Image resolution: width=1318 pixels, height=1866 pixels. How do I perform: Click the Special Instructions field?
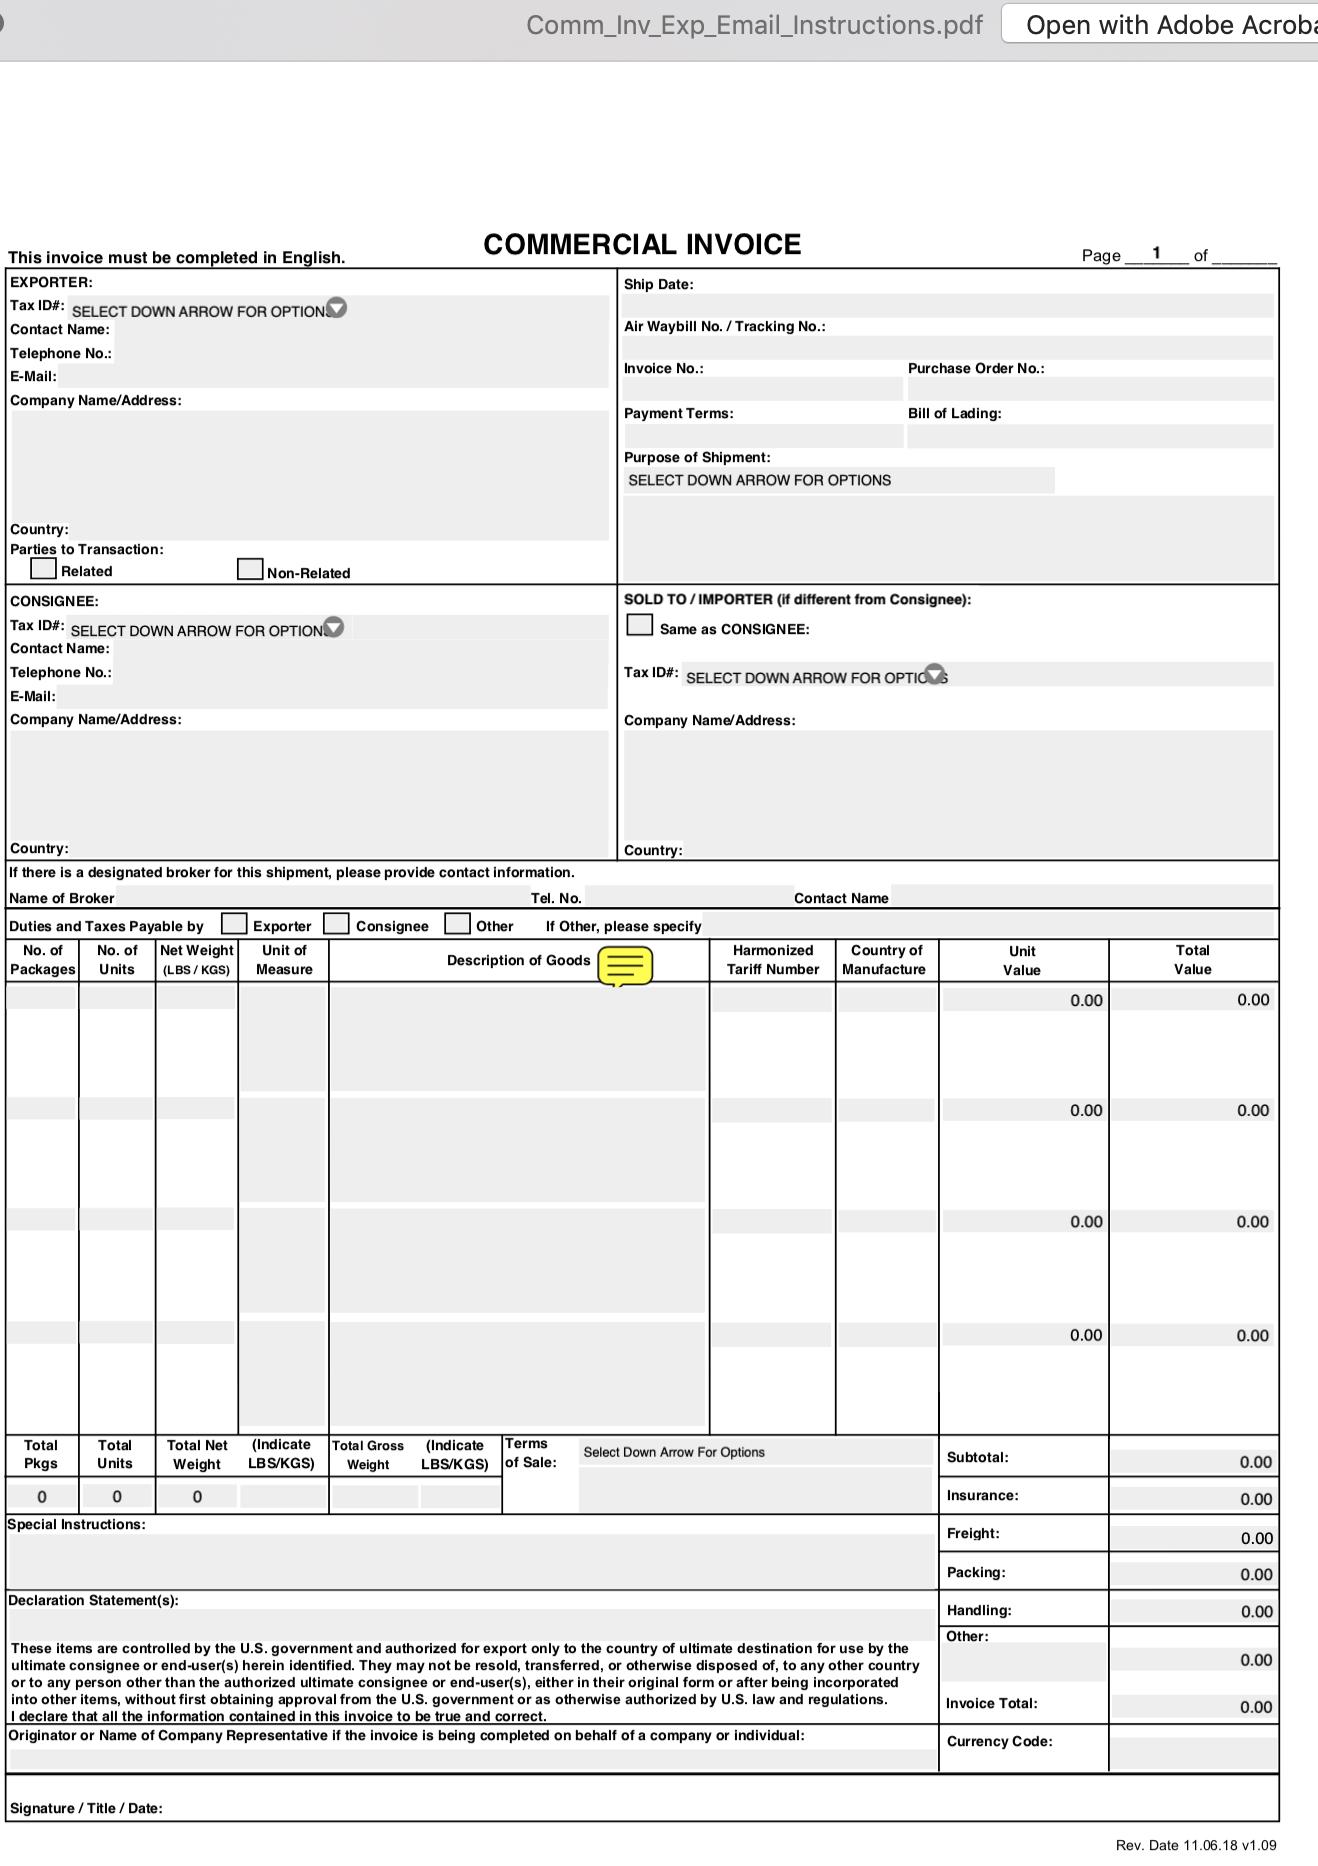click(471, 1560)
